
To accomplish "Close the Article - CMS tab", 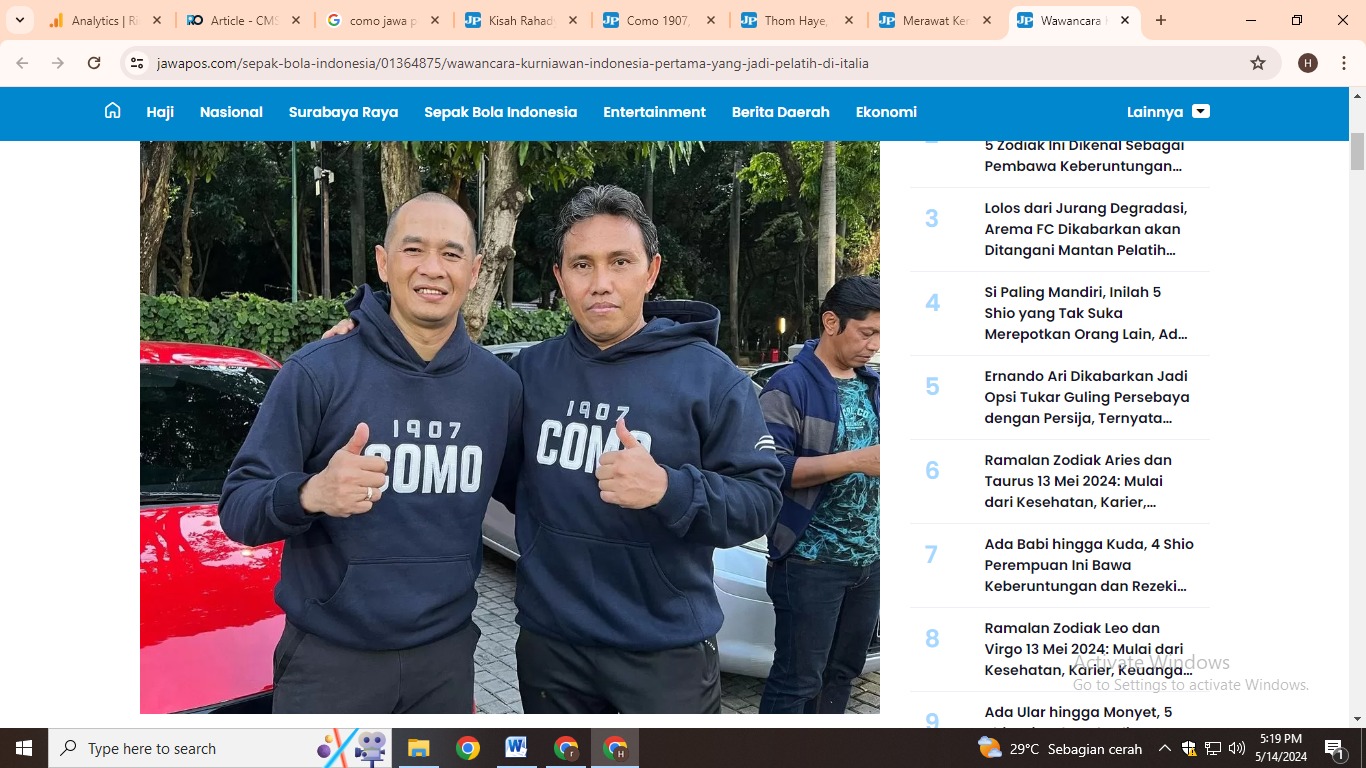I will tap(296, 20).
